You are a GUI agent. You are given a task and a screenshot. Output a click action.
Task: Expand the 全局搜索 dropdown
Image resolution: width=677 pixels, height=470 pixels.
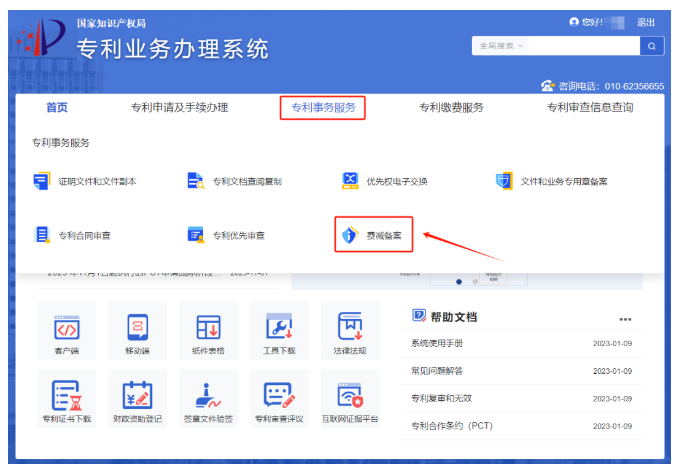(x=501, y=46)
